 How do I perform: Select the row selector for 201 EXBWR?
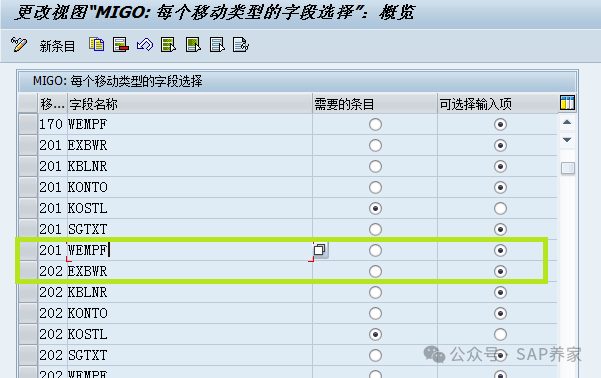pos(28,145)
